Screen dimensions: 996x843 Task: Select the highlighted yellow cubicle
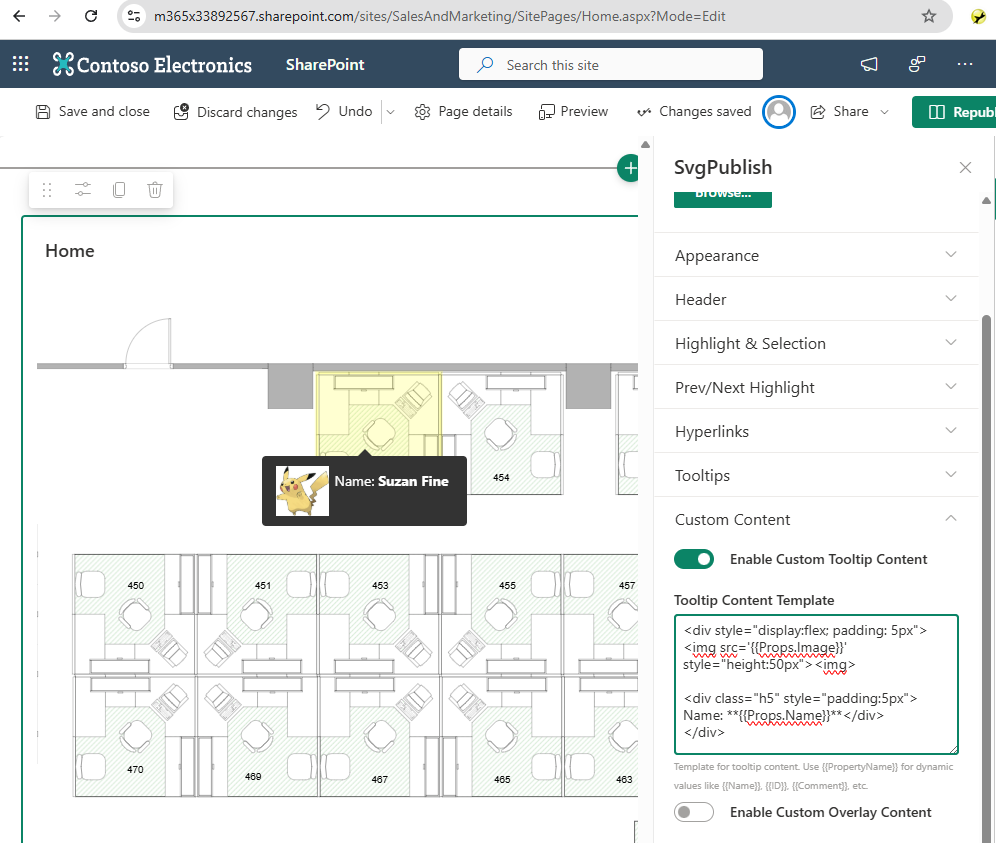pos(379,414)
